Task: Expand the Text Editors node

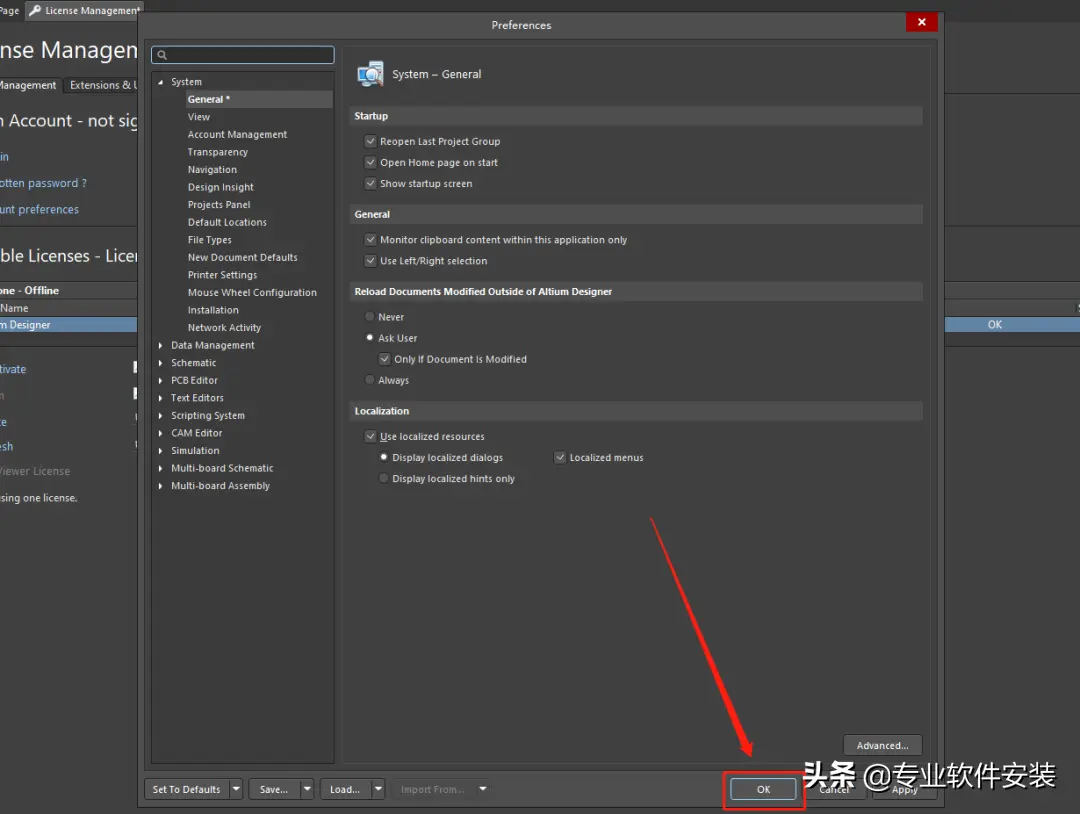Action: (x=160, y=398)
